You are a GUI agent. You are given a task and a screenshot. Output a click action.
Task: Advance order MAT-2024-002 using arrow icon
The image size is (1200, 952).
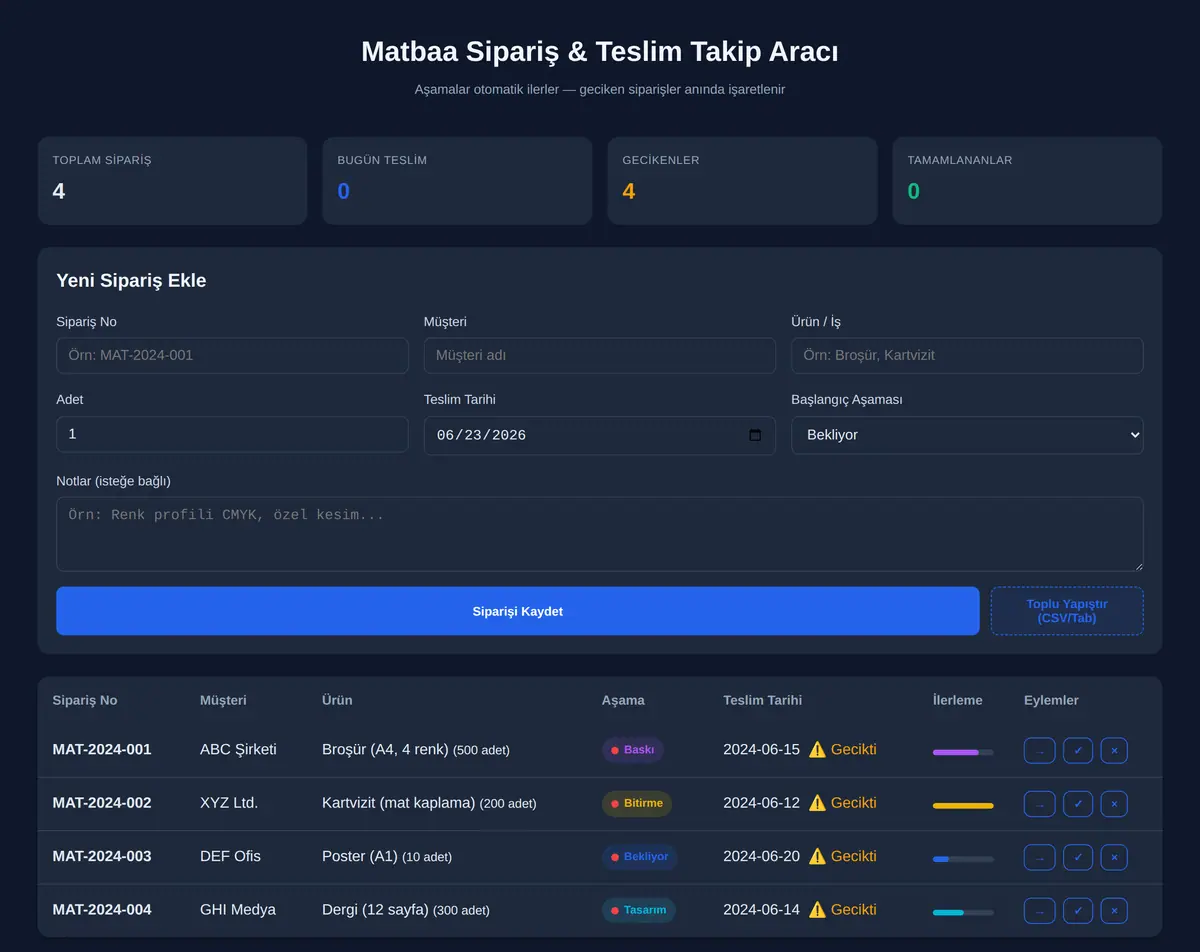pos(1039,804)
